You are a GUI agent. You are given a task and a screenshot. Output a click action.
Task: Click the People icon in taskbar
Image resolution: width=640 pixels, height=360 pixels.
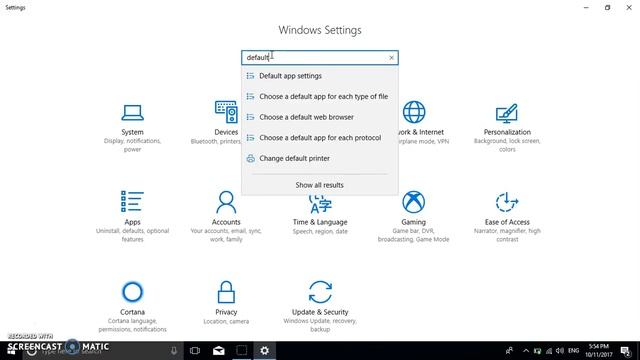(x=509, y=351)
